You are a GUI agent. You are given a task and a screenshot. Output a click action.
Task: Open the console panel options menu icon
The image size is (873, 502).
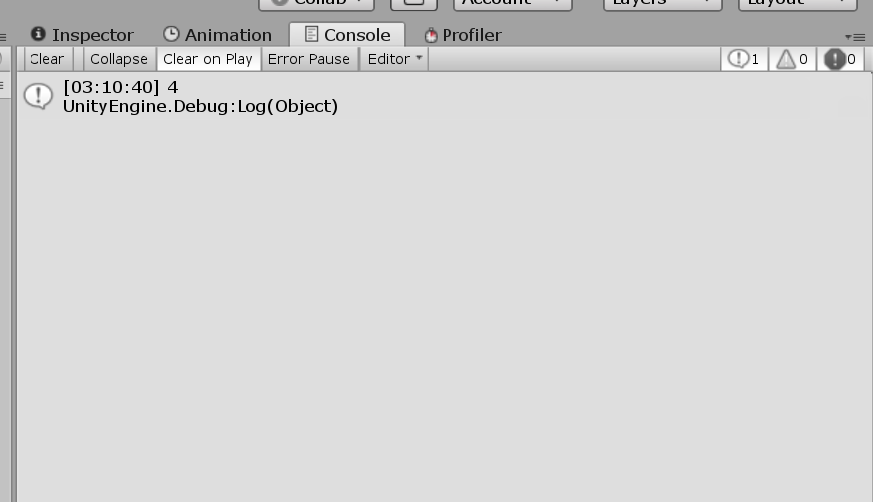click(856, 37)
